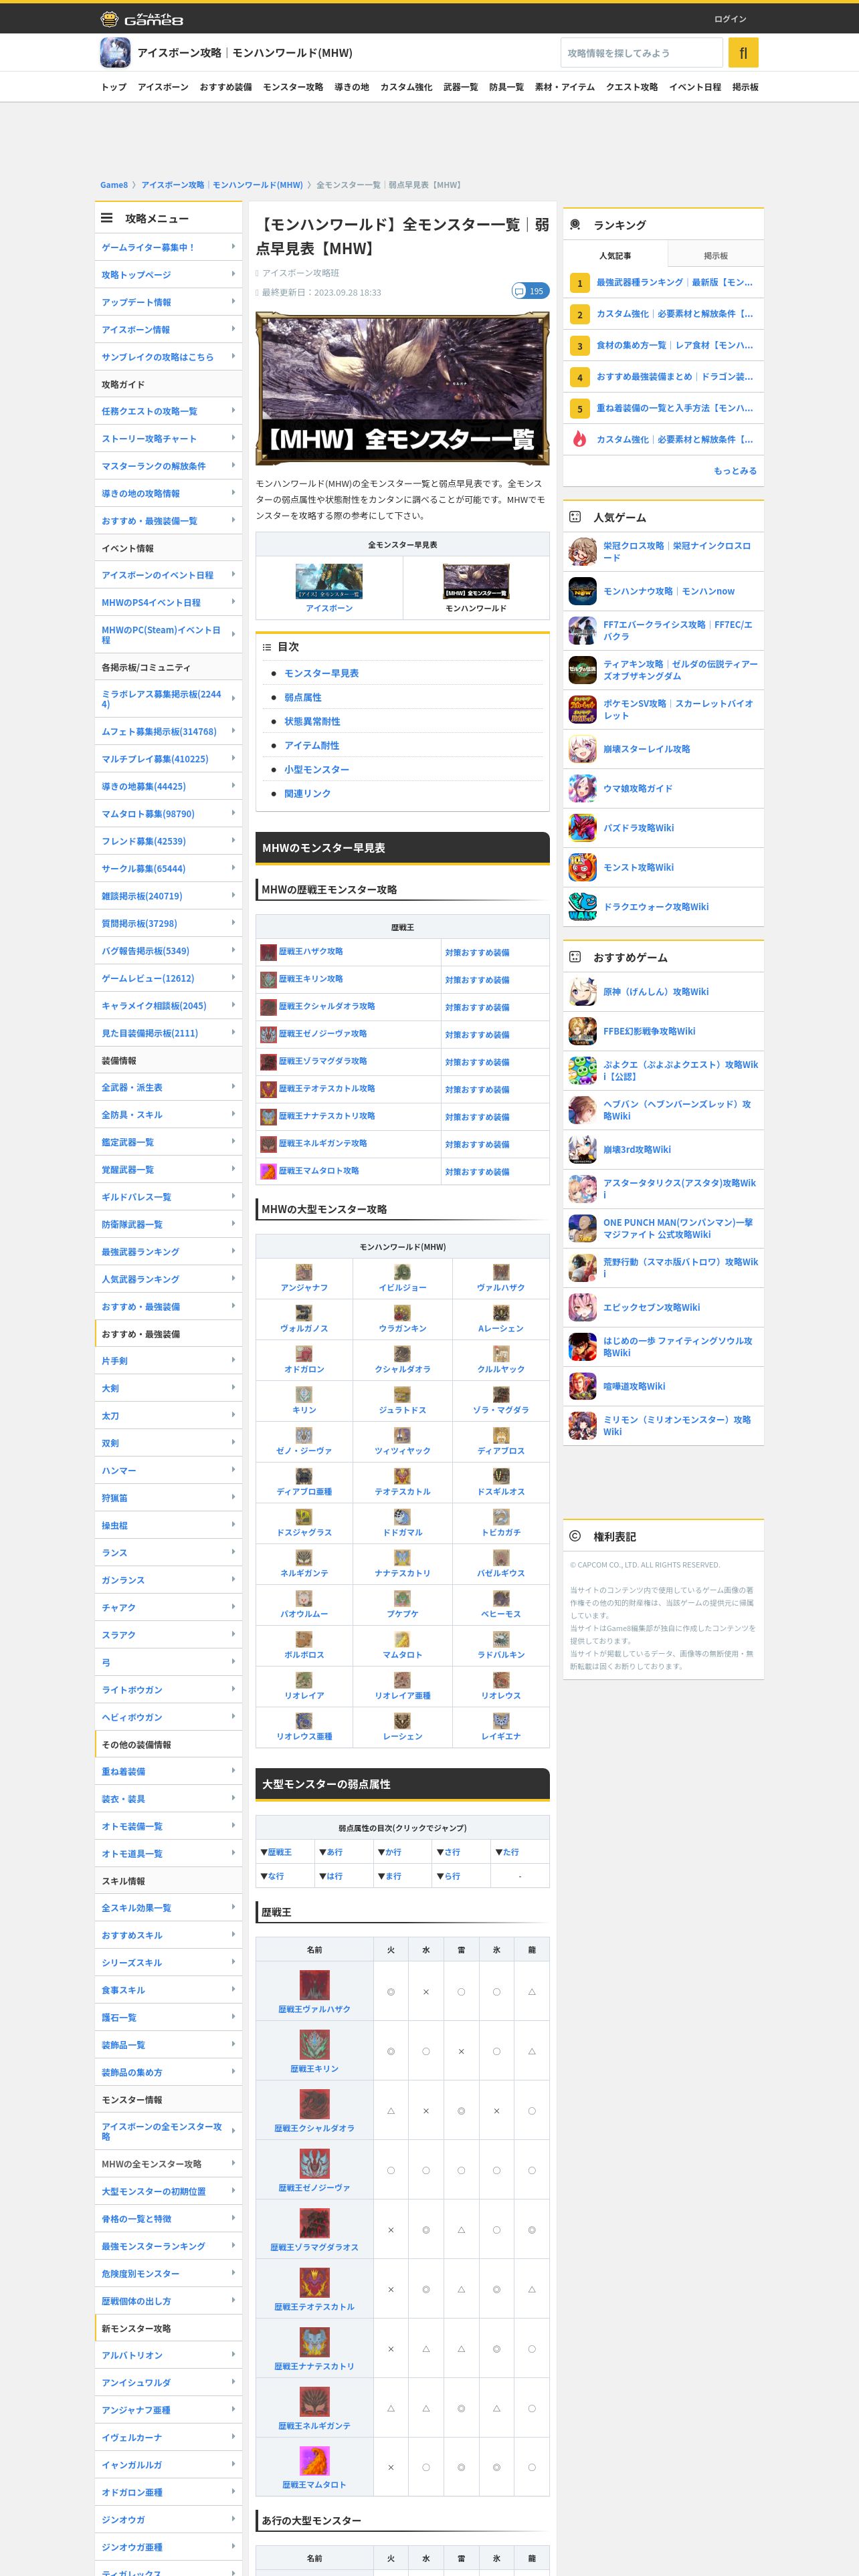Click the 歴戦王マムタロト icon in weakness table

pos(315,2460)
